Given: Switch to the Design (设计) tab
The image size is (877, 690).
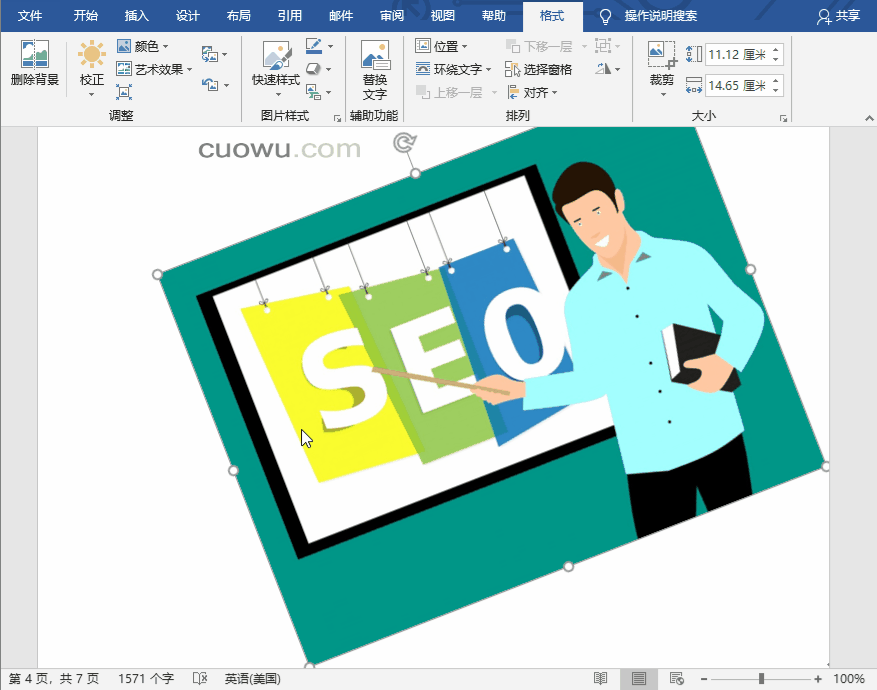Looking at the screenshot, I should coord(187,16).
